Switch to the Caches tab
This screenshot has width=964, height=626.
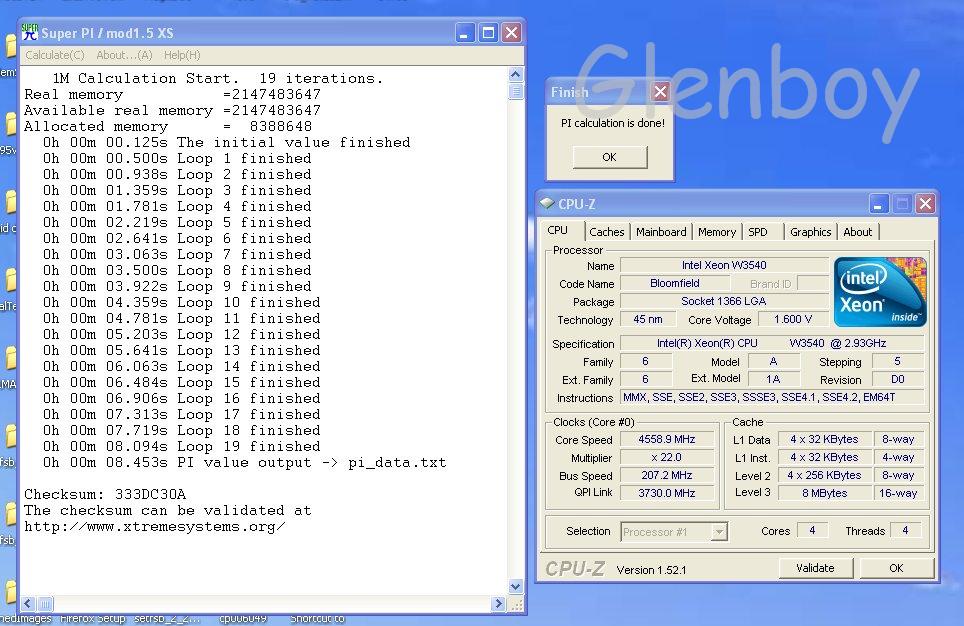606,232
